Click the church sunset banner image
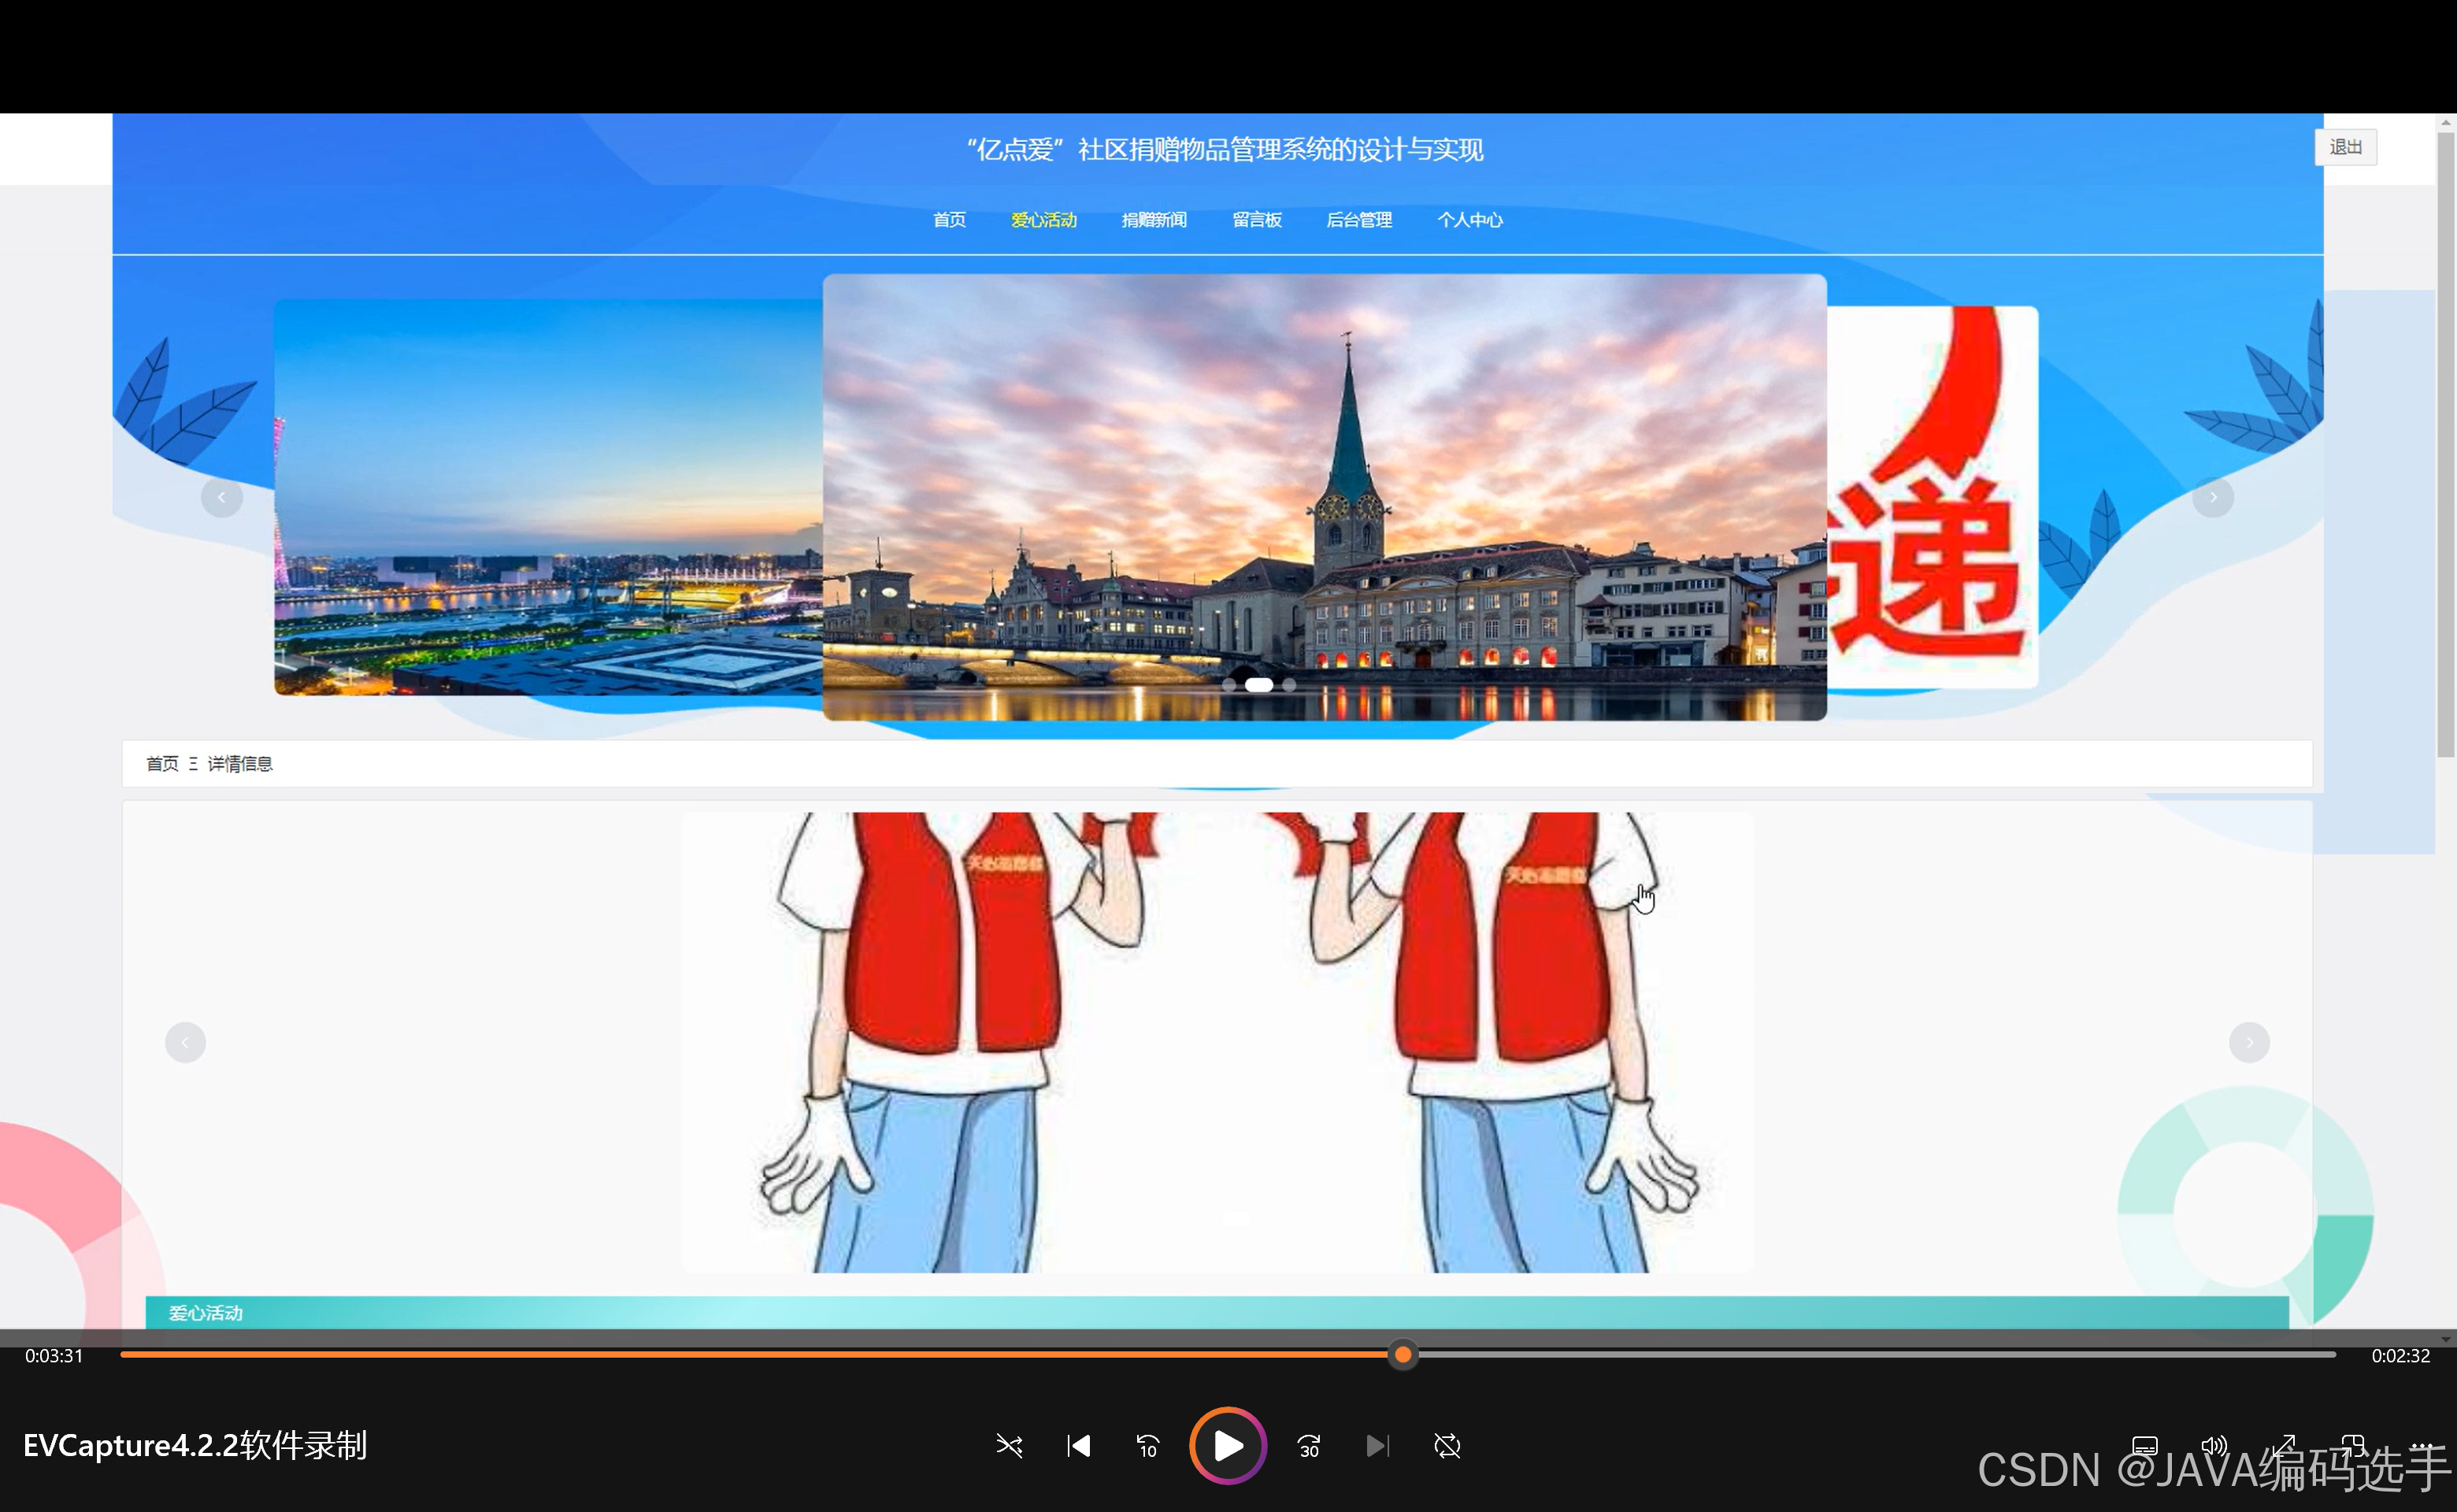2457x1512 pixels. click(x=1324, y=497)
